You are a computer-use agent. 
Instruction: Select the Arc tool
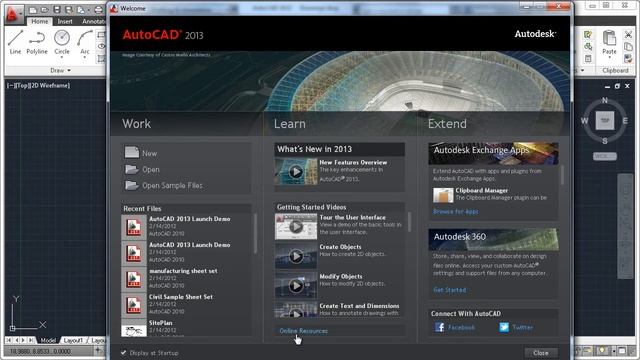84,42
